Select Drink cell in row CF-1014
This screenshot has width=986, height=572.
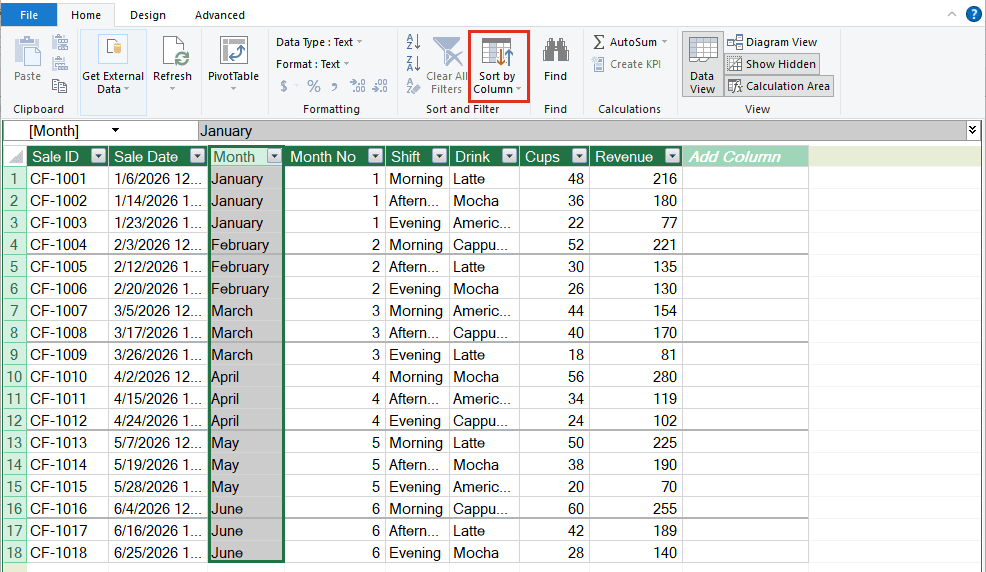click(484, 465)
